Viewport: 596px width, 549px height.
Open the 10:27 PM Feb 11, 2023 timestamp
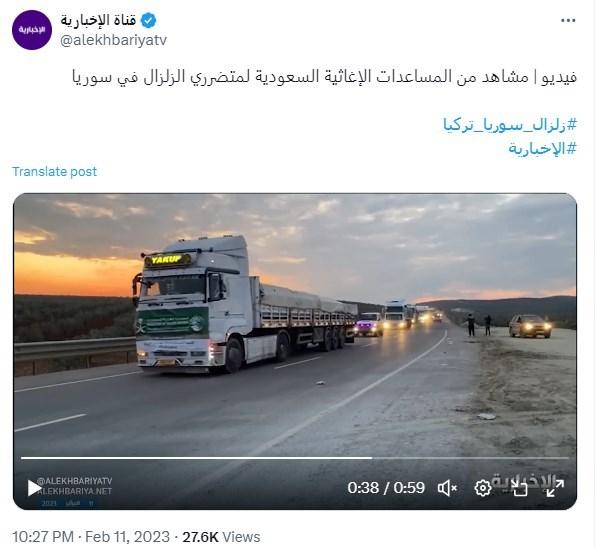[x=91, y=537]
